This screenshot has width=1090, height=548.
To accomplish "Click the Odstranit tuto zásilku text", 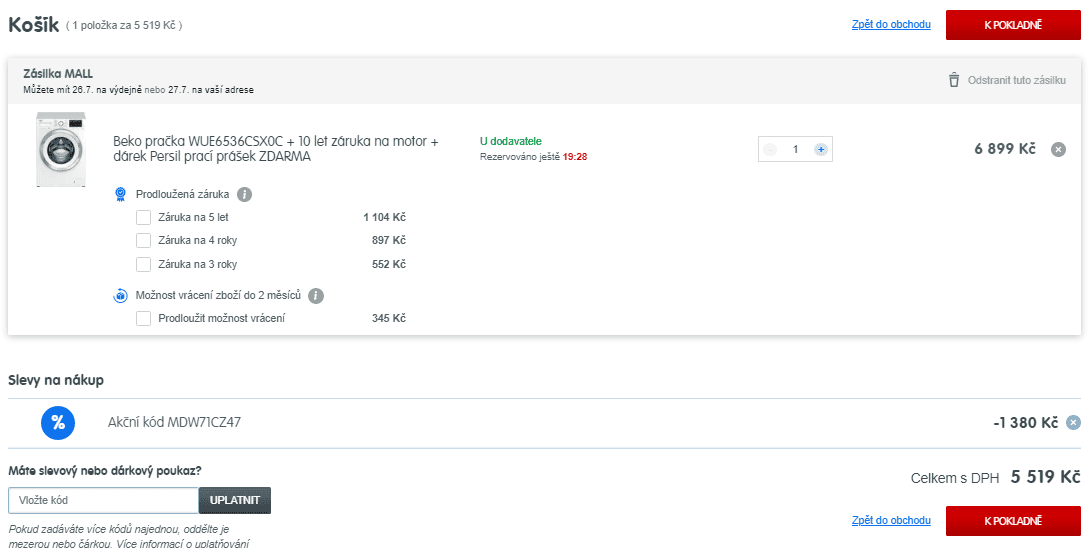I will click(x=1016, y=80).
